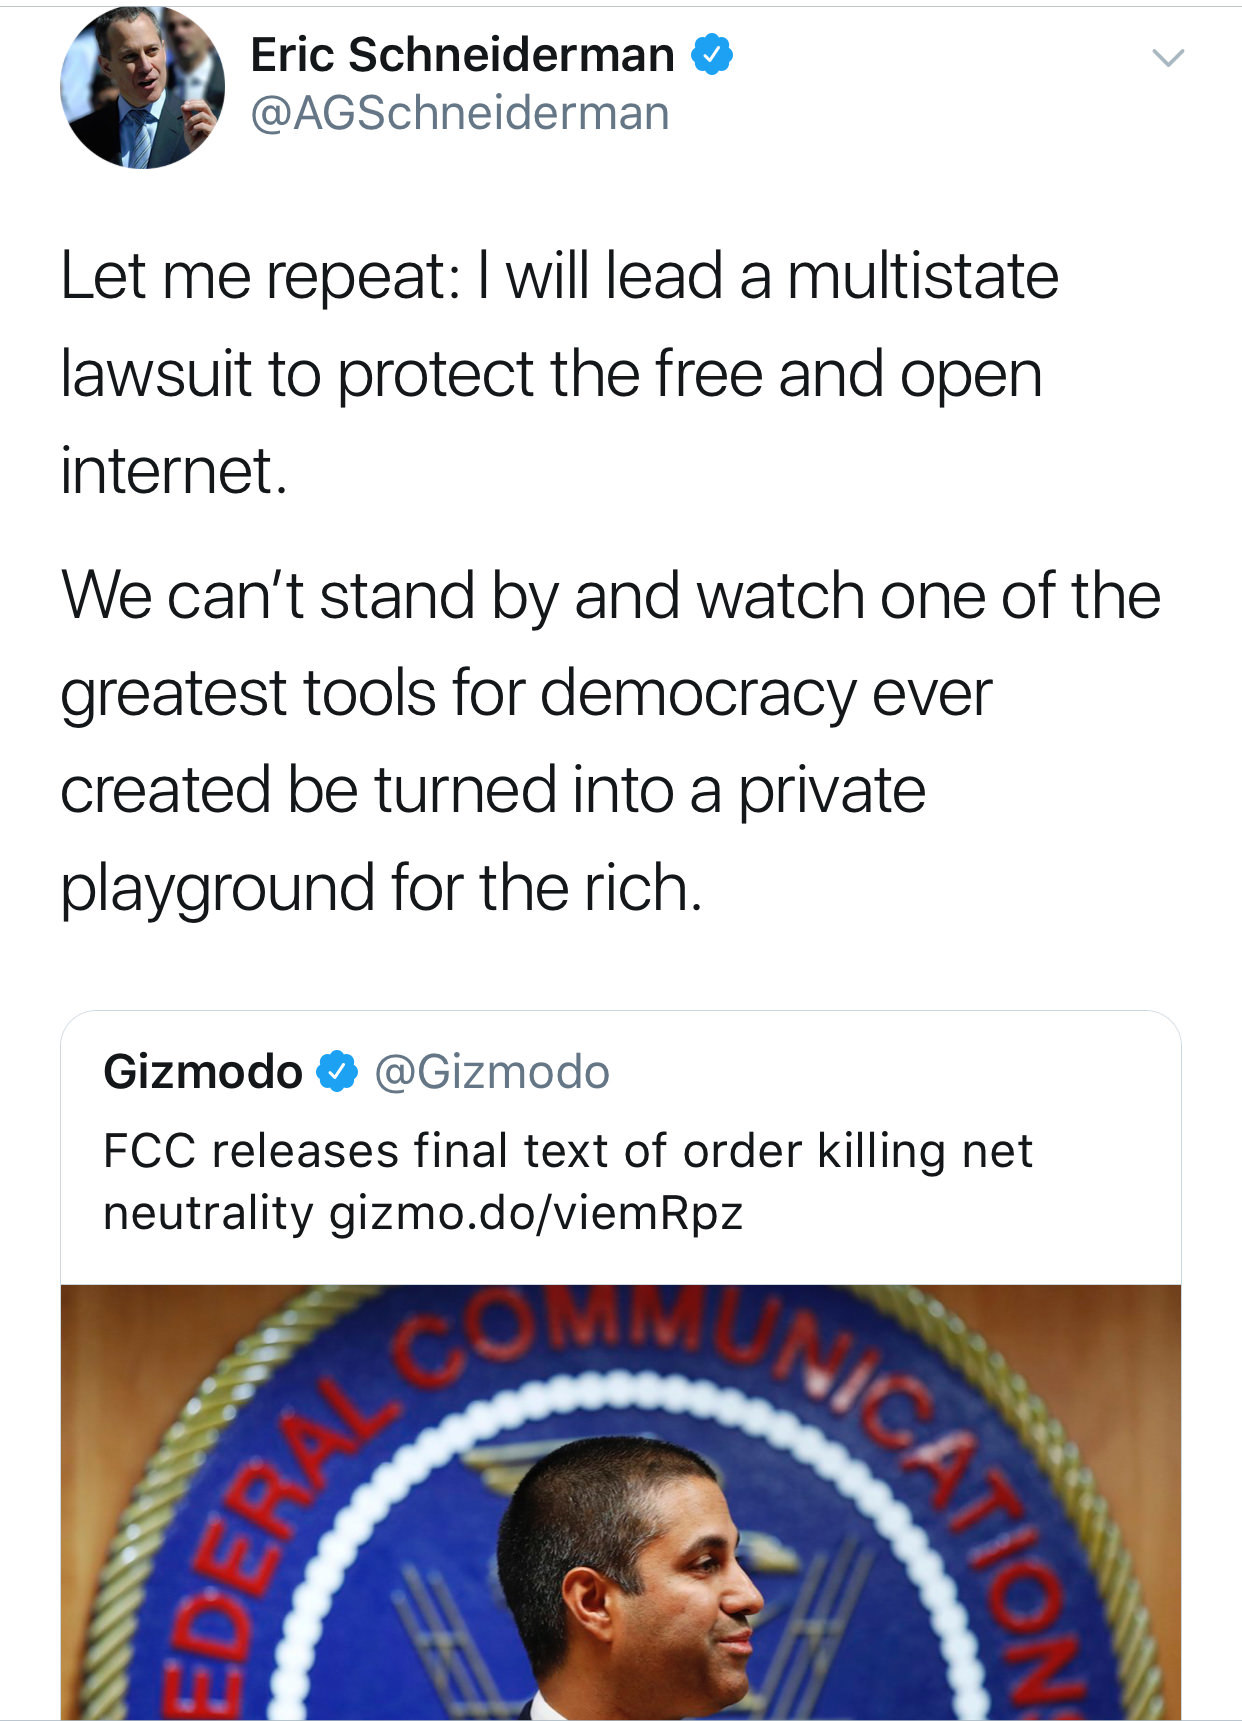Go to the @Gizmodo handle
1242x1721 pixels.
(492, 1072)
